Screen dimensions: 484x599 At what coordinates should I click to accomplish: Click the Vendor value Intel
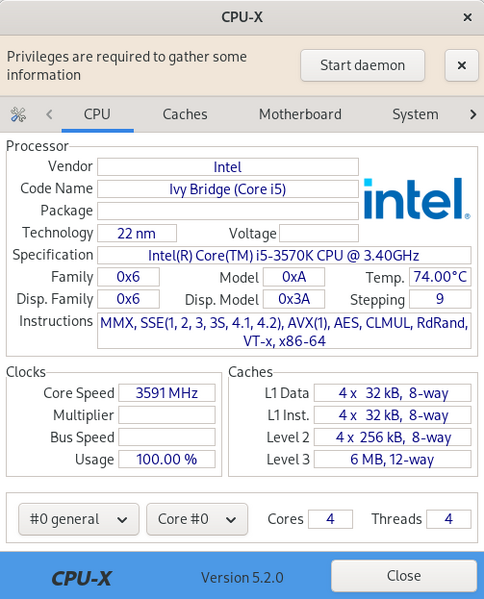pyautogui.click(x=228, y=167)
